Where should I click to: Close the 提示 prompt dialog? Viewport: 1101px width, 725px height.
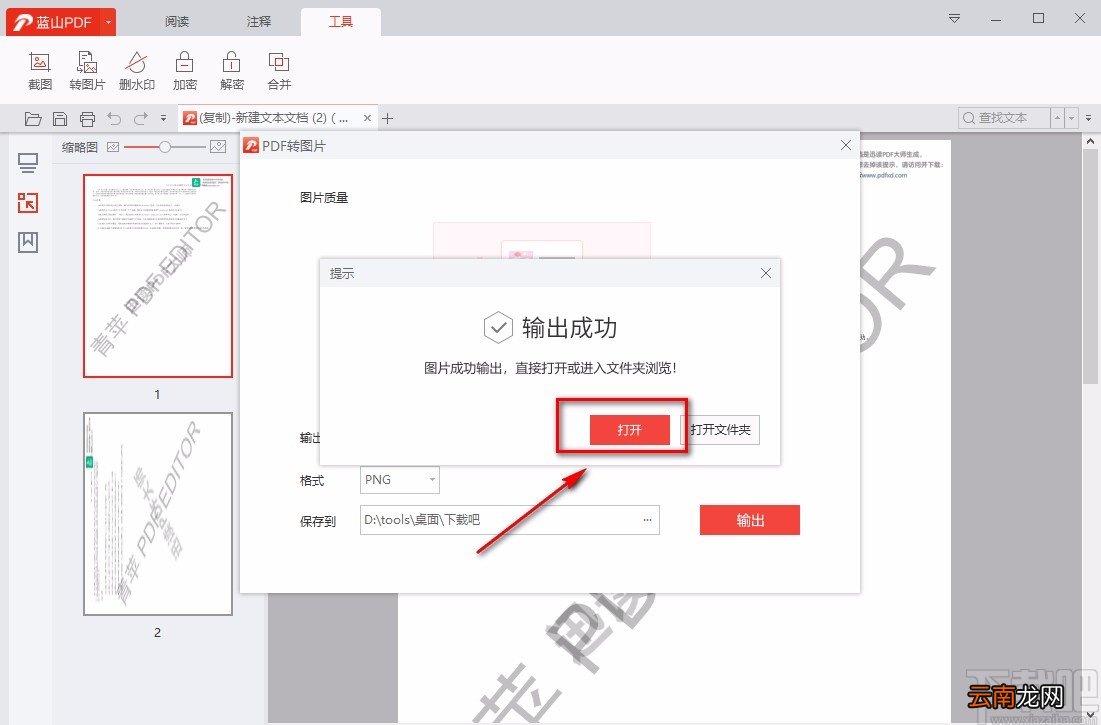[765, 273]
